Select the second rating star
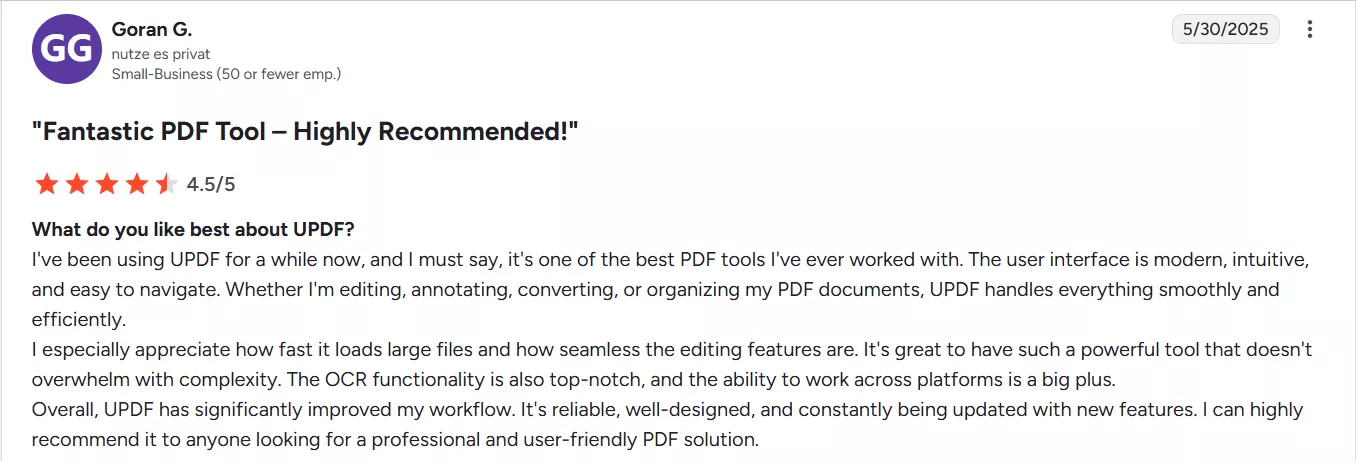 coord(76,184)
